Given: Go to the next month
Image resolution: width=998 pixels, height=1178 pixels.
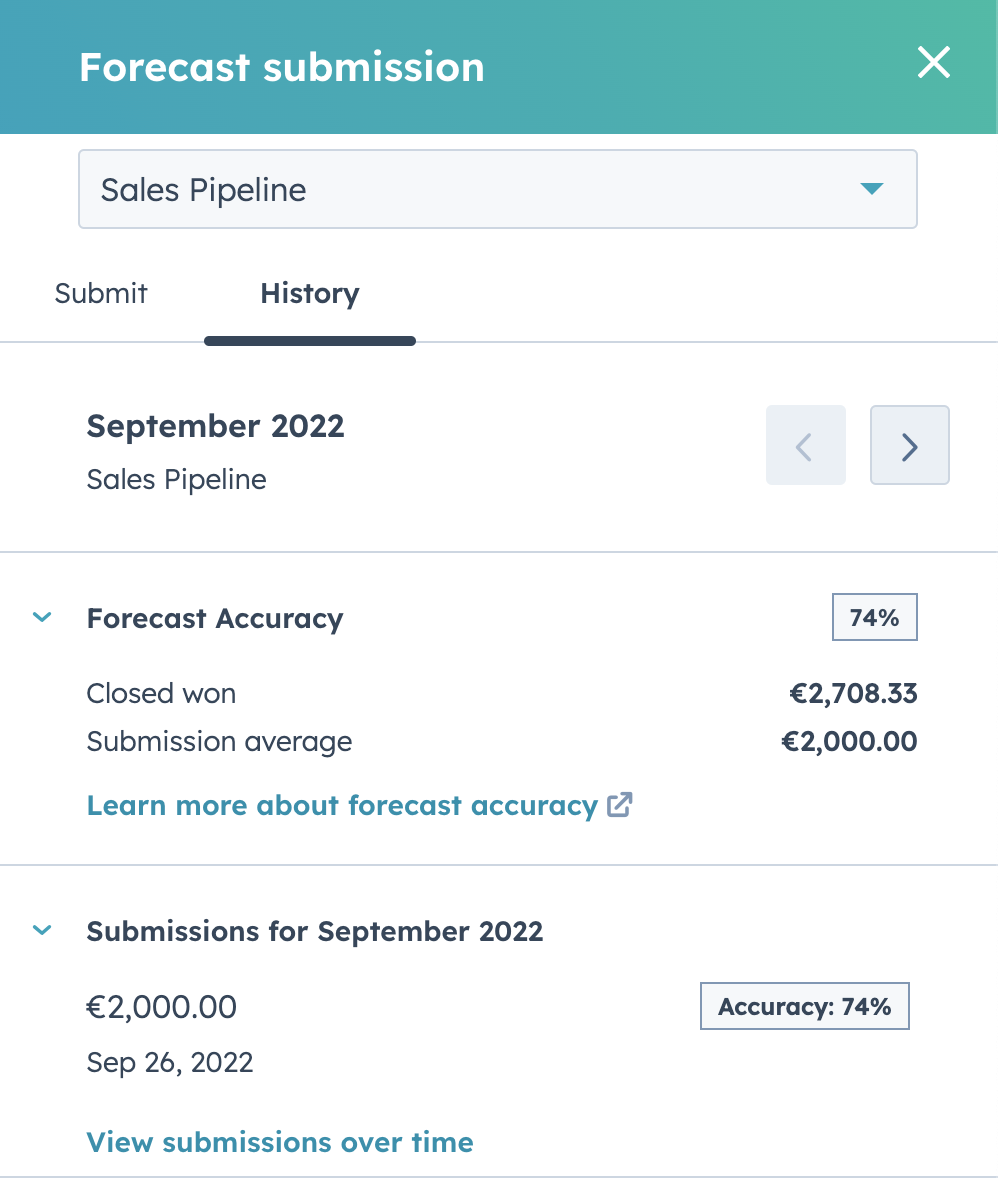Looking at the screenshot, I should pyautogui.click(x=909, y=446).
